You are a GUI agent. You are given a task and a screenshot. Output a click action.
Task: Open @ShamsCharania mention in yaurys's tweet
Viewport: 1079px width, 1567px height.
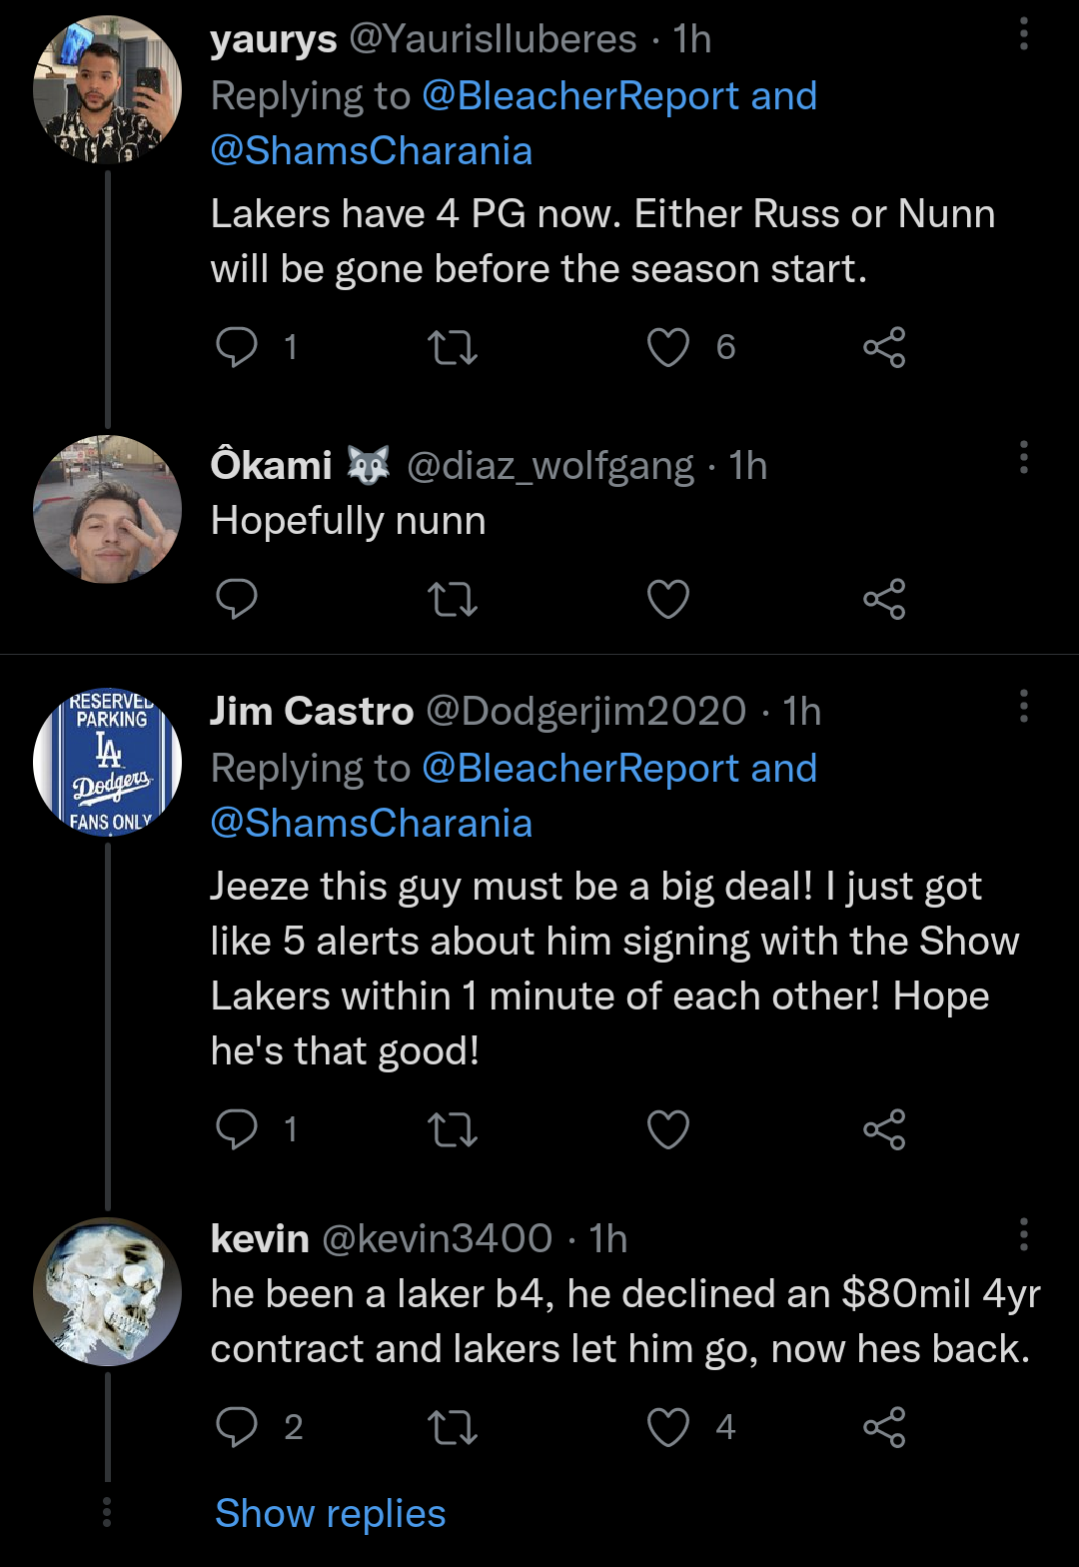[x=371, y=151]
